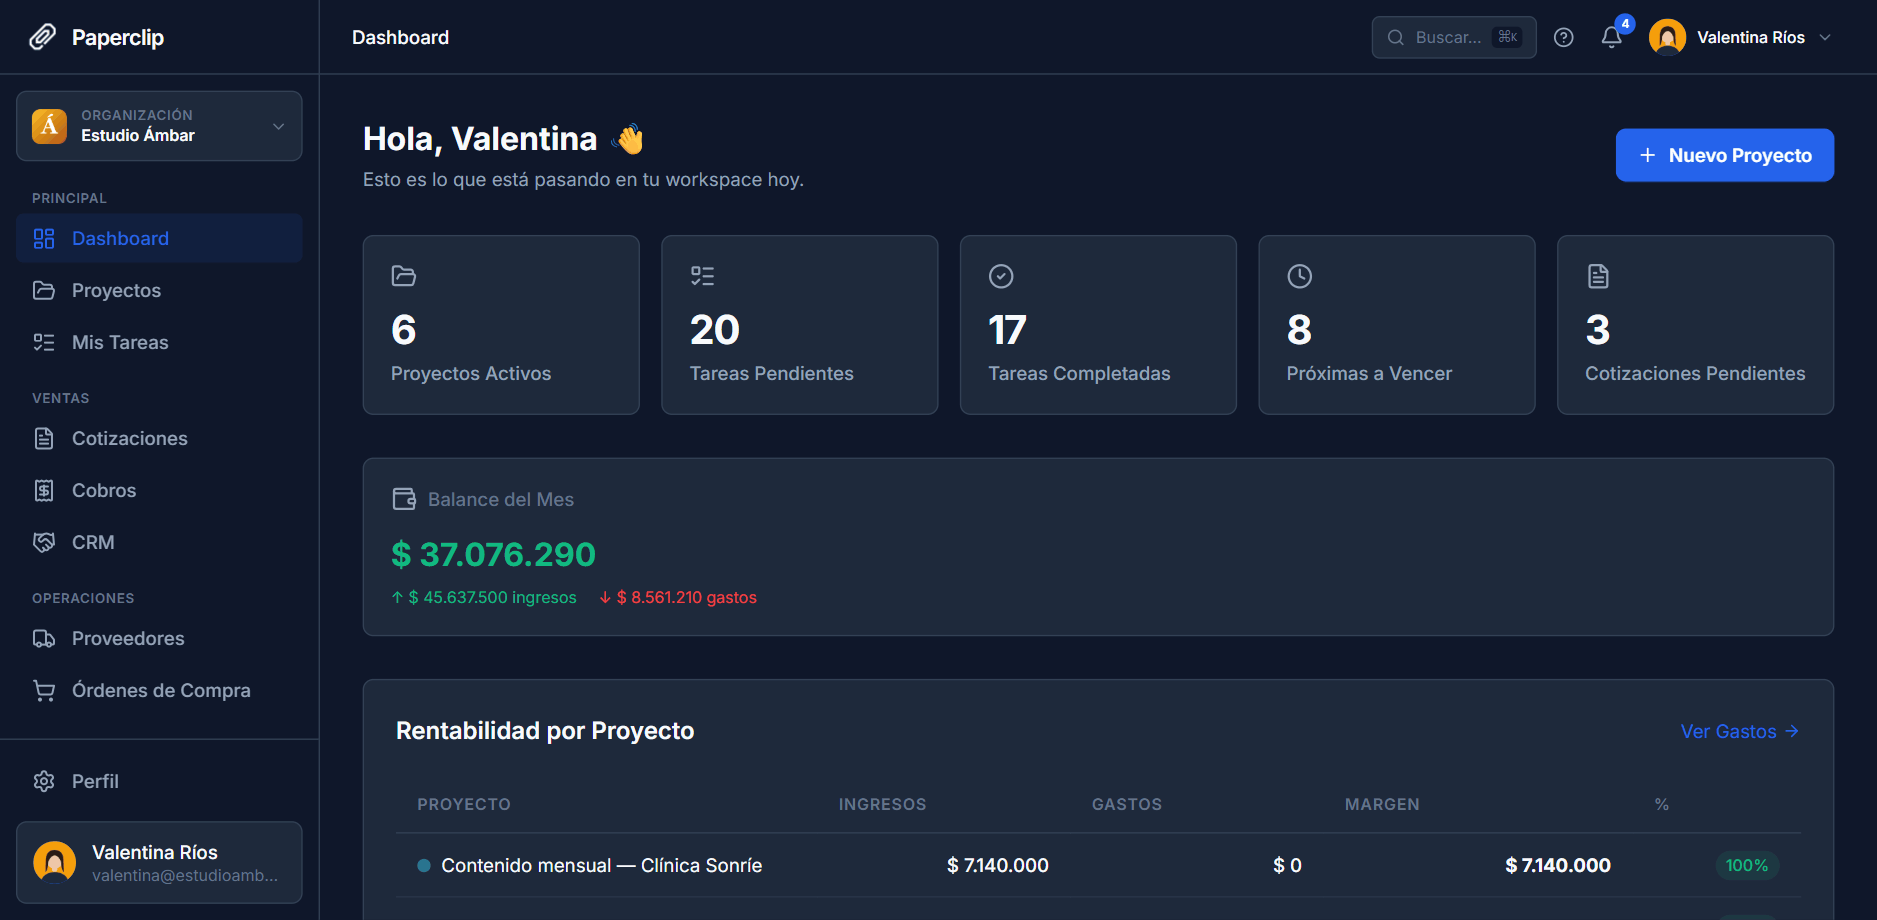Open Cobros in the sidebar
Viewport: 1877px width, 920px height.
tap(159, 490)
